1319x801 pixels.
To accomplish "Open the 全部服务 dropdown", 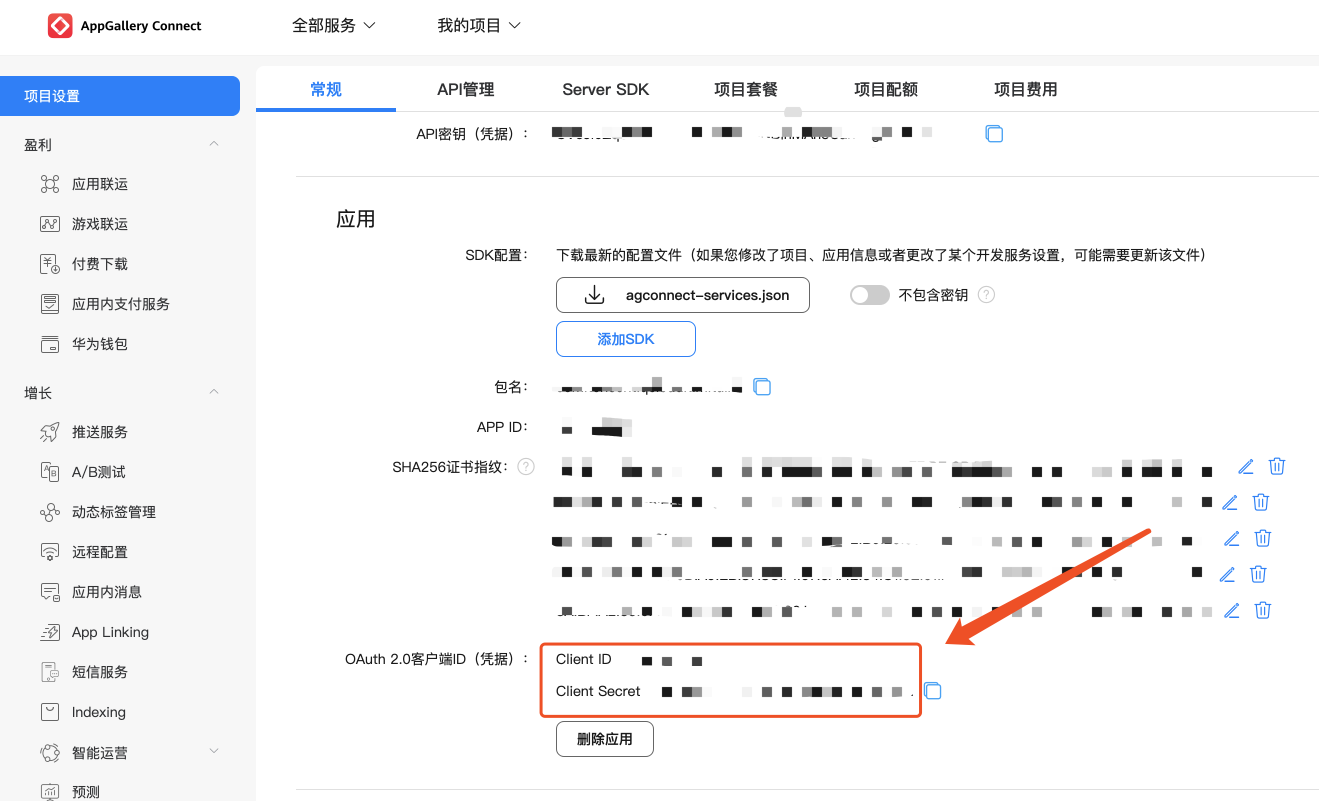I will (x=334, y=26).
